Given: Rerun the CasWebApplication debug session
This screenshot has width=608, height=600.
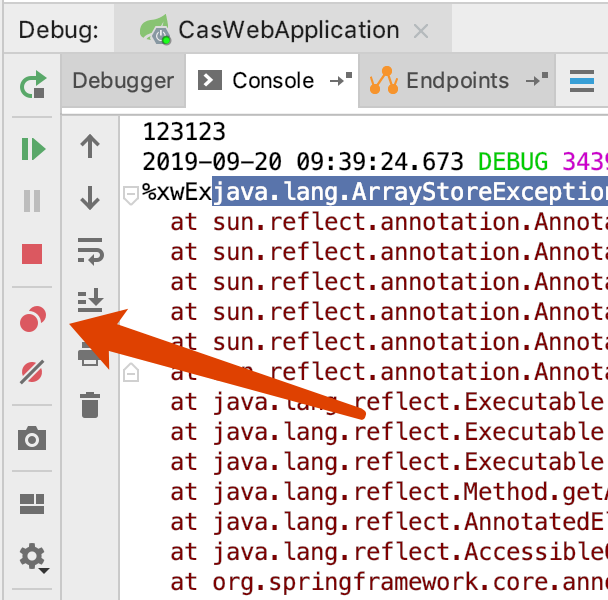Looking at the screenshot, I should click(32, 87).
